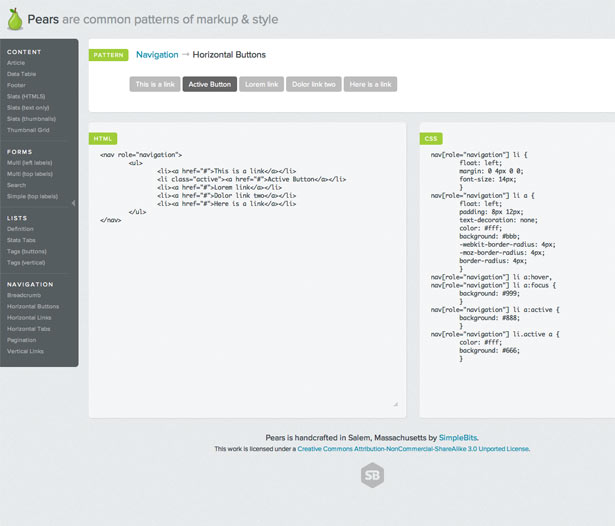Click the LISTS sidebar heading

17,218
